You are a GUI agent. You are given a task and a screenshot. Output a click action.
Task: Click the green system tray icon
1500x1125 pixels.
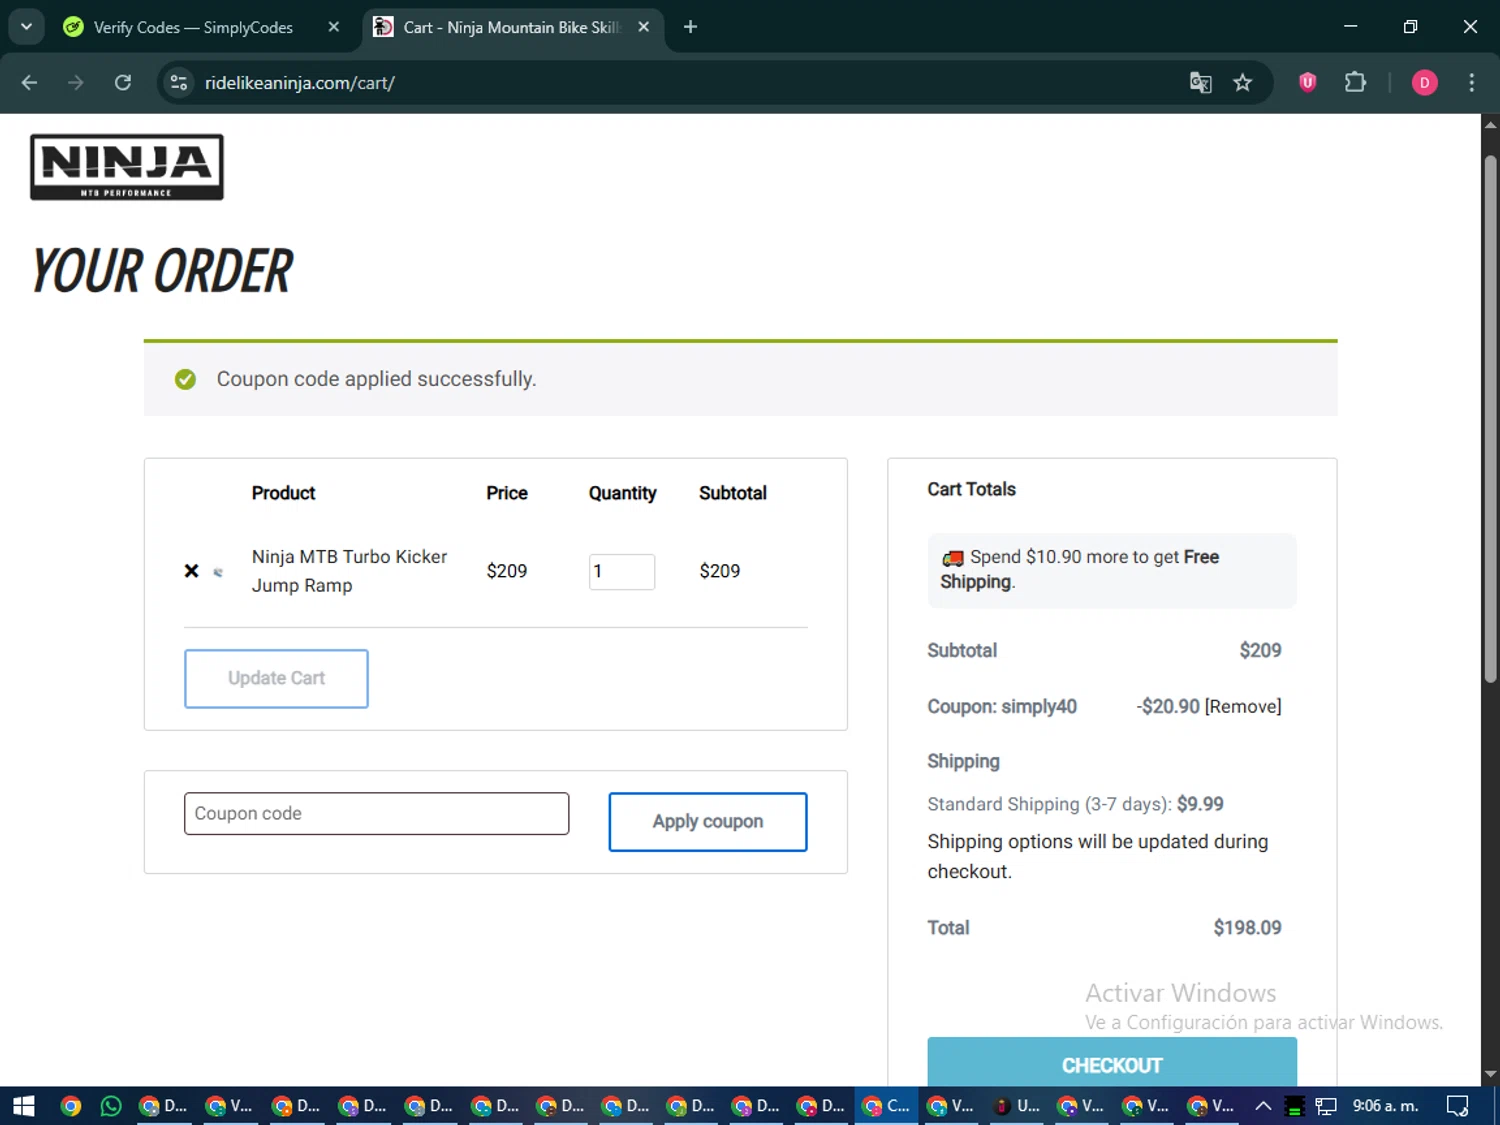pos(1294,1106)
